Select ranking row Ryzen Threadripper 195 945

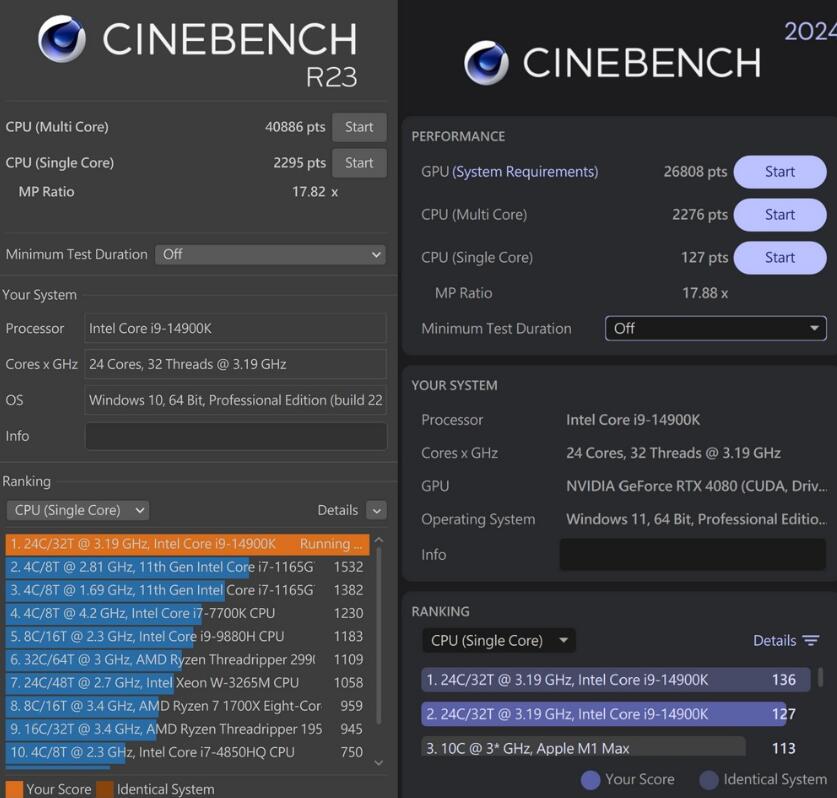click(x=187, y=729)
